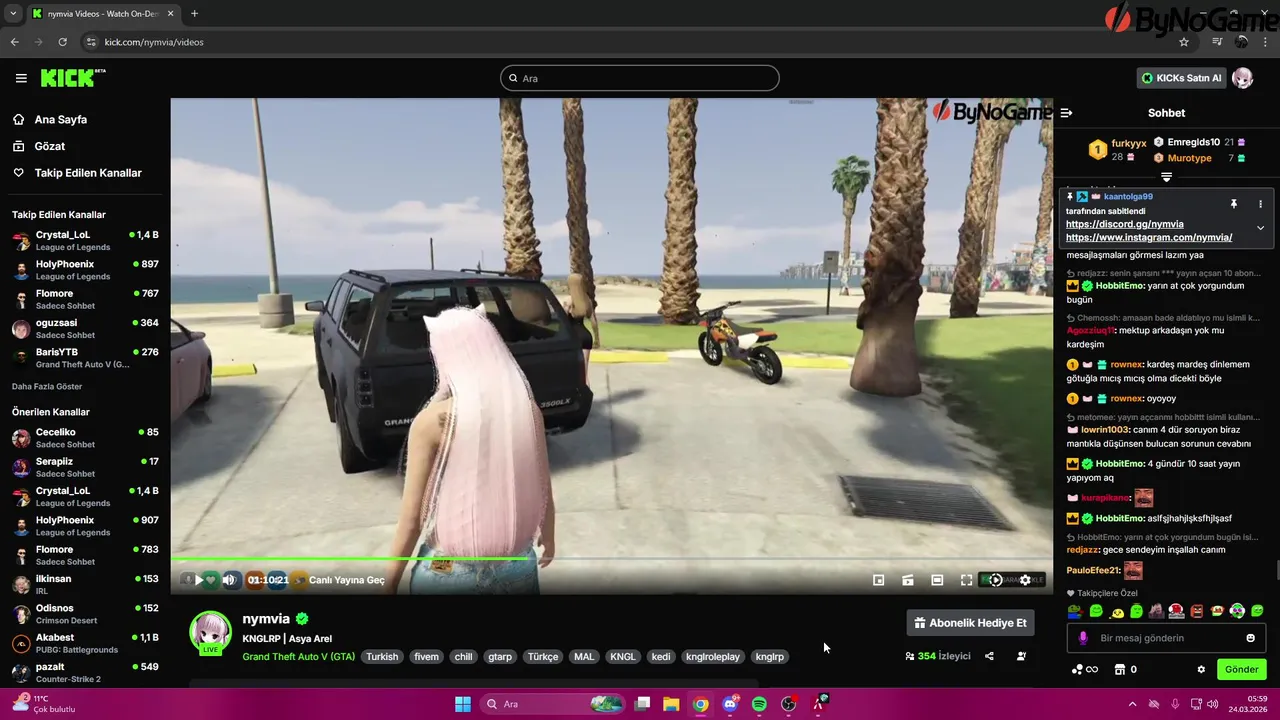Expand Daha Fazla Göster in sidebar
This screenshot has width=1280, height=720.
coord(47,387)
